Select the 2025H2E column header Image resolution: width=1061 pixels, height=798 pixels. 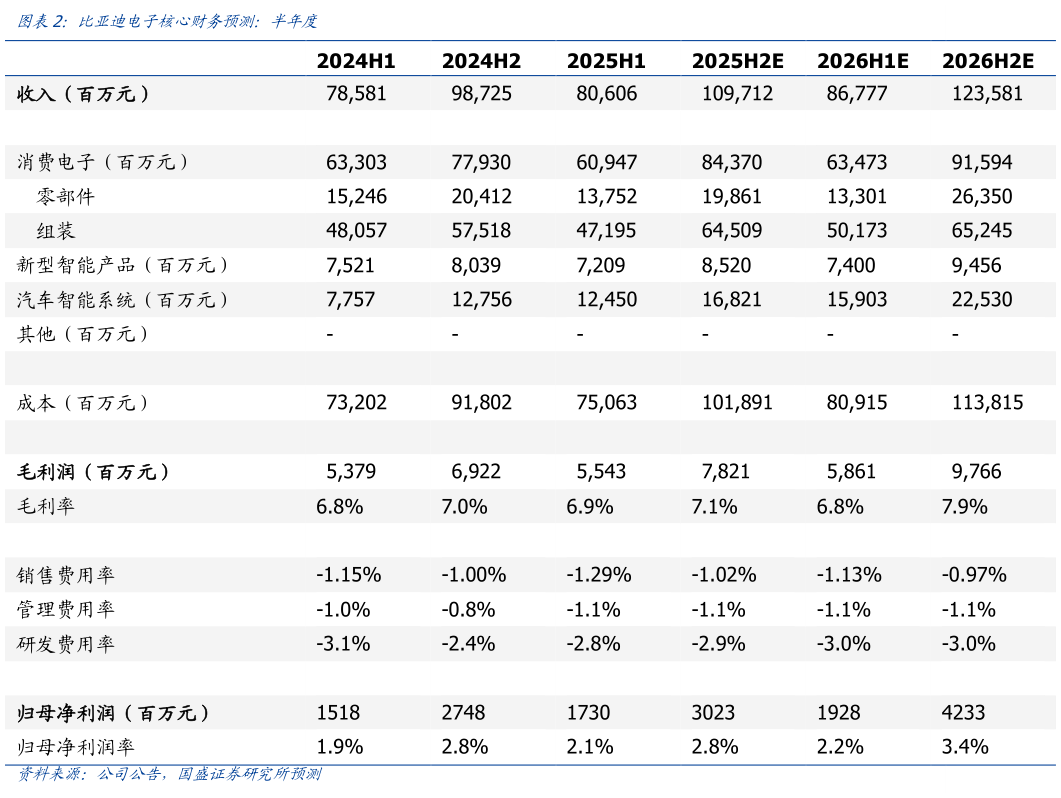pos(737,61)
